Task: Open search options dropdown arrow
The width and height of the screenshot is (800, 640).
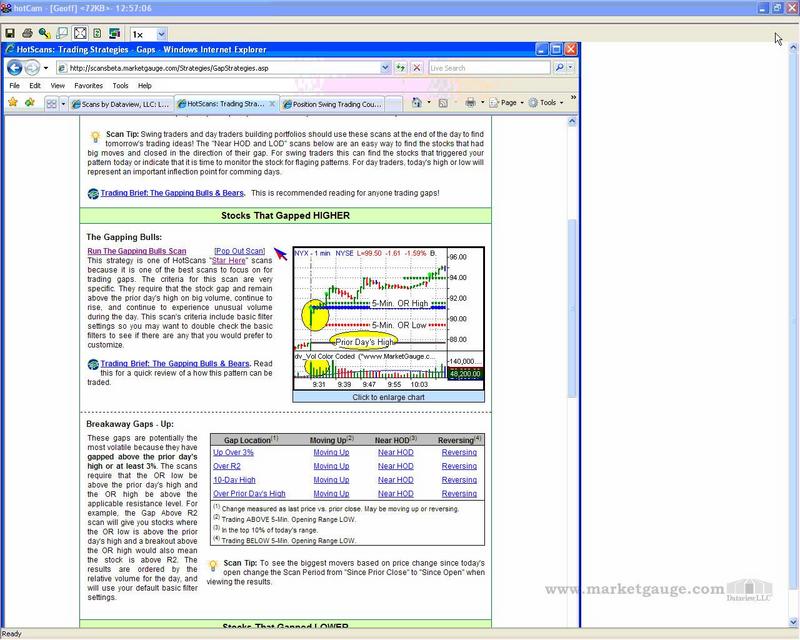Action: (x=570, y=68)
